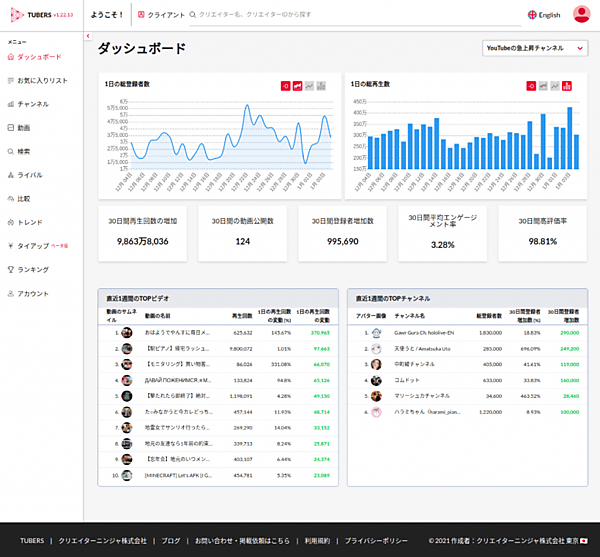Click the search magnifier icon in the top bar
The height and width of the screenshot is (557, 600).
click(x=192, y=15)
